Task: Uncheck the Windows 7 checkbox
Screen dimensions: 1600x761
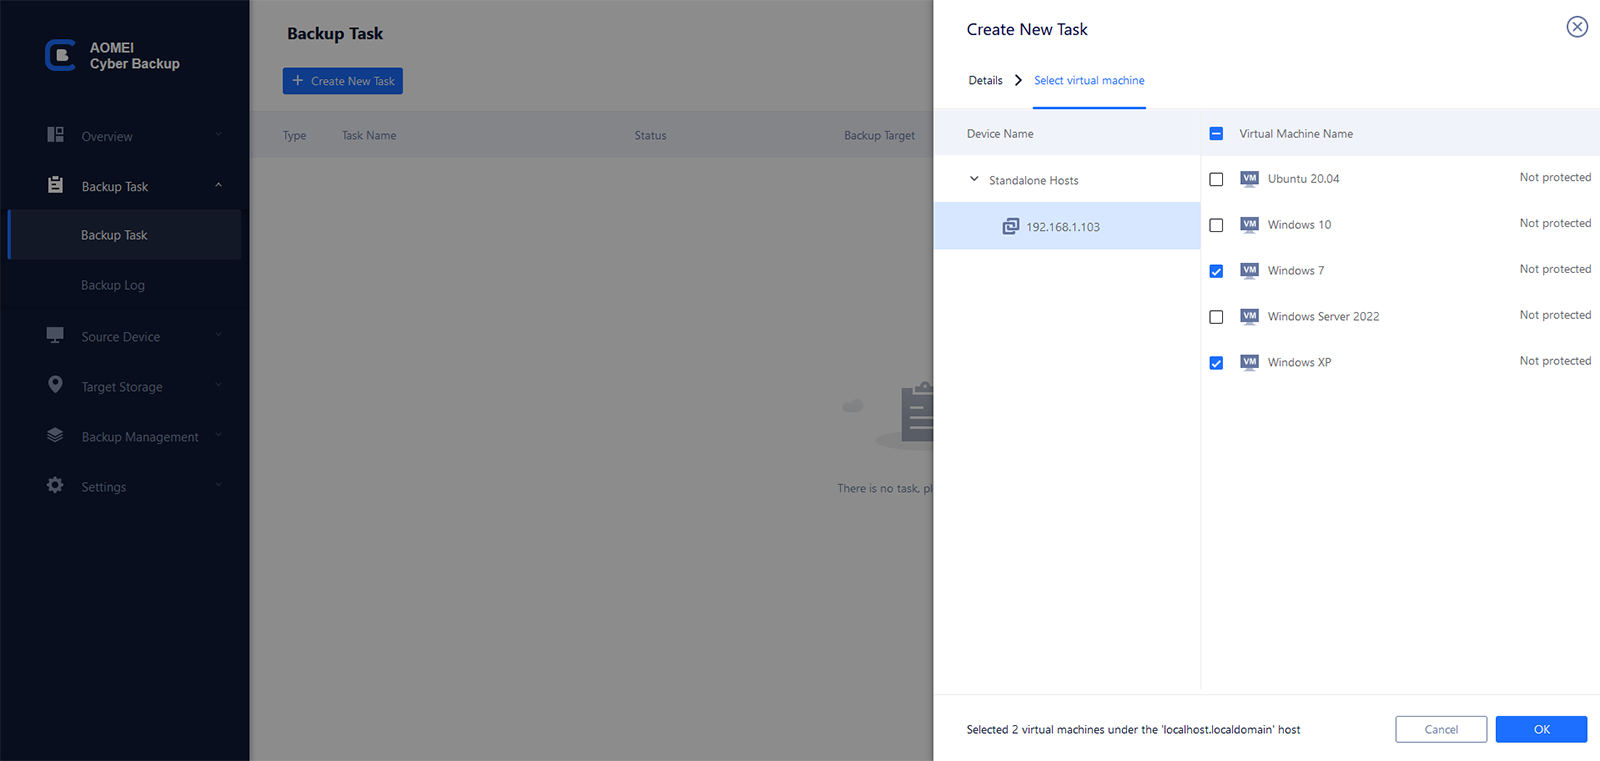Action: 1216,271
